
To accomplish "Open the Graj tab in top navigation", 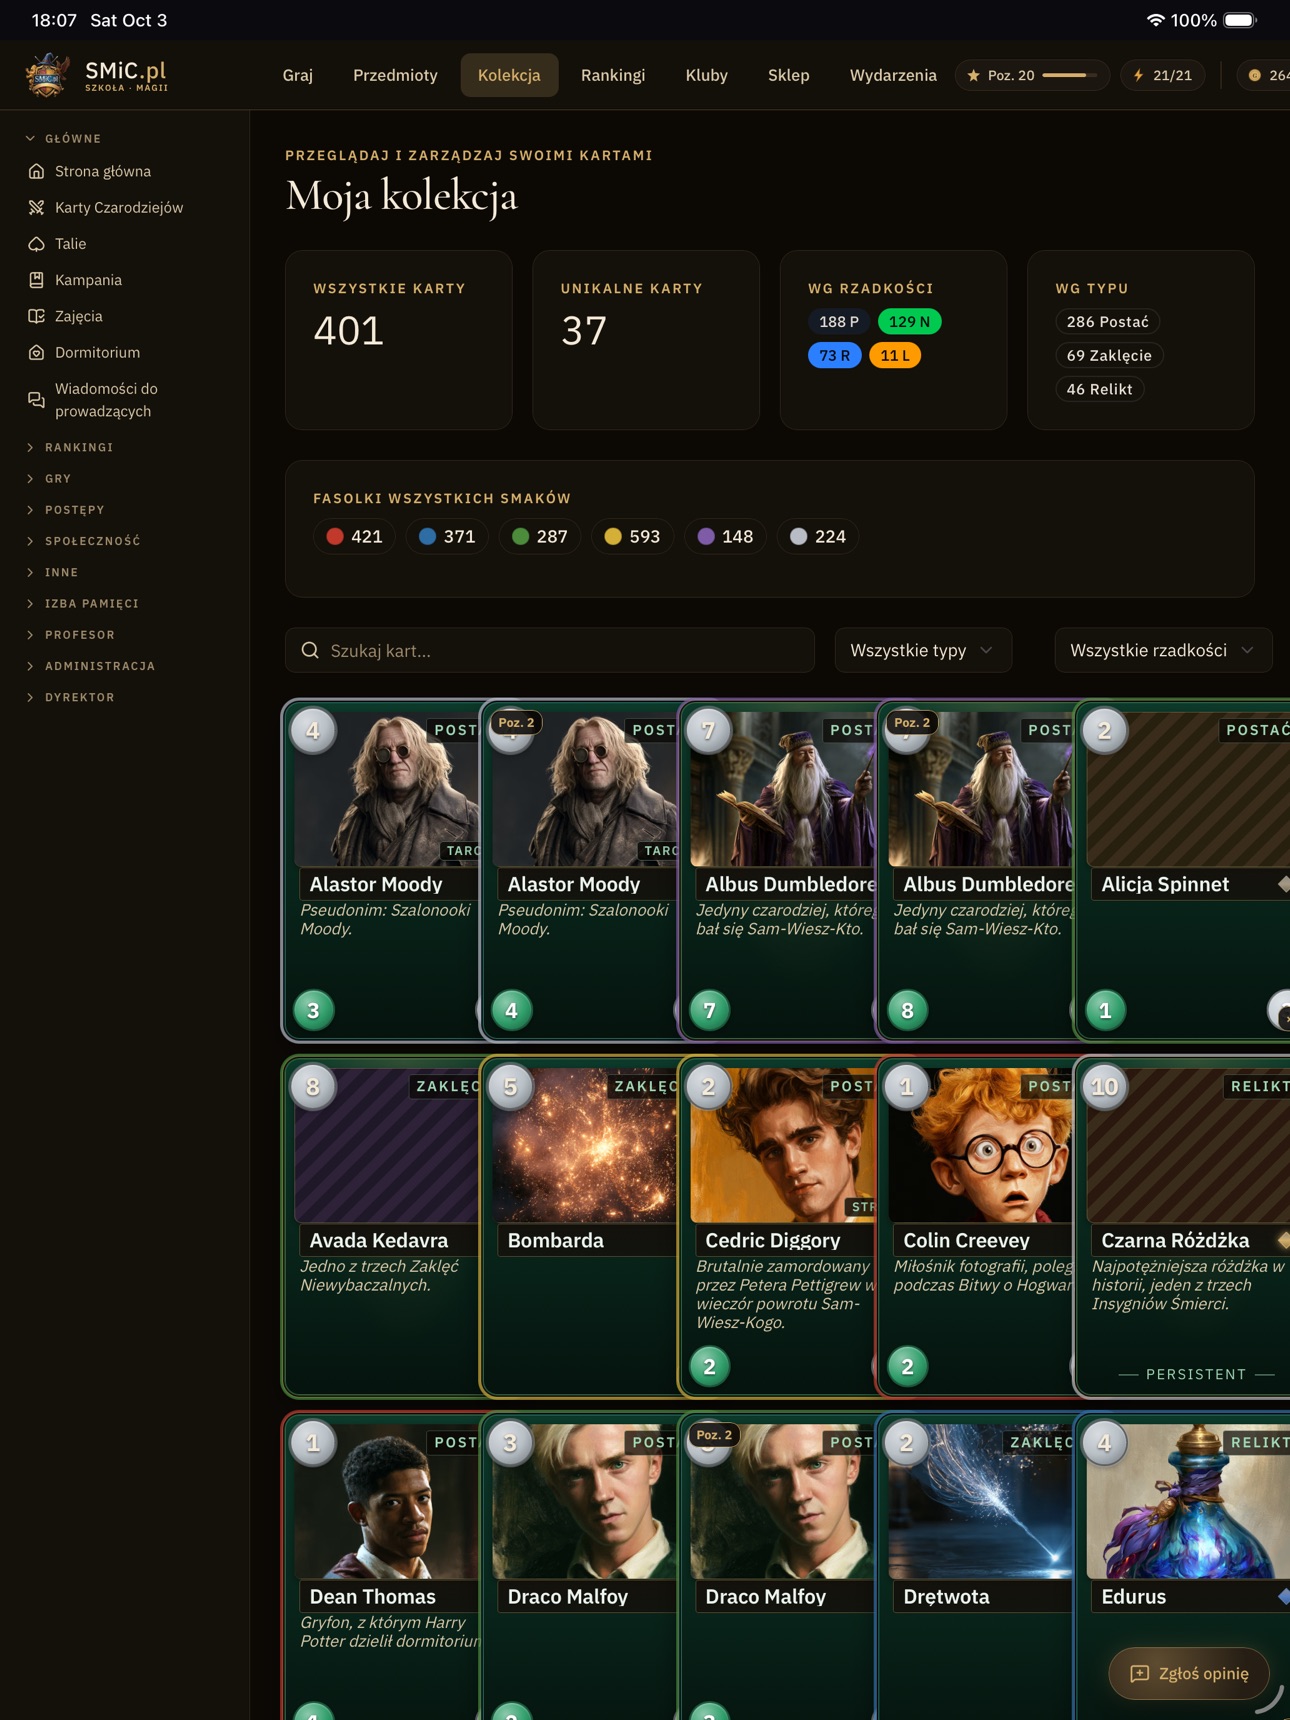I will tap(298, 75).
